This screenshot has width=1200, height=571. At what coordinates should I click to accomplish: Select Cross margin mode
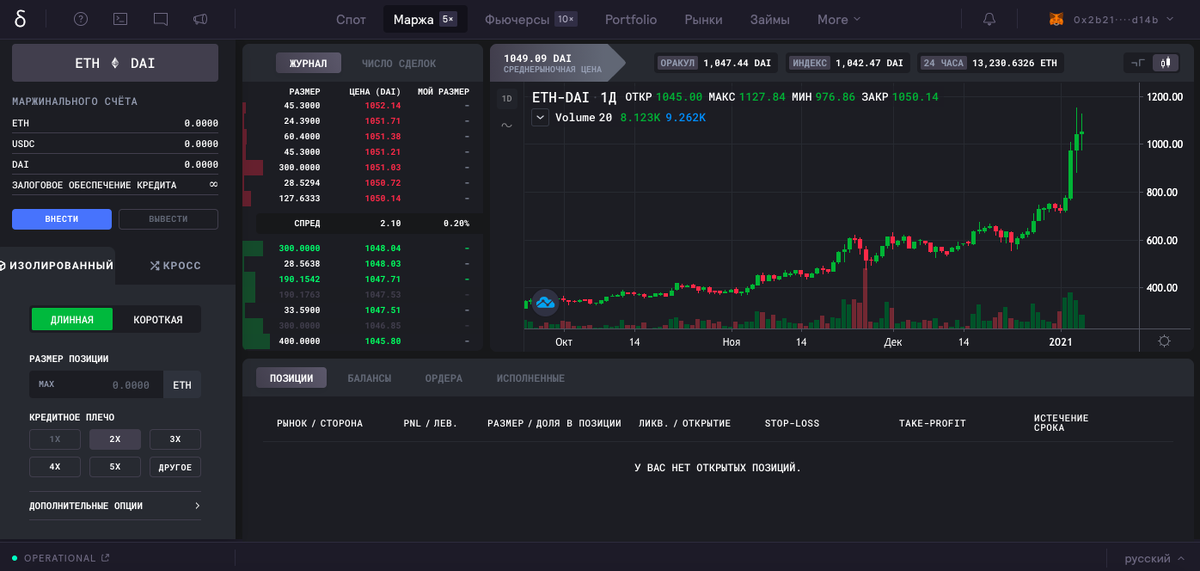click(x=176, y=265)
